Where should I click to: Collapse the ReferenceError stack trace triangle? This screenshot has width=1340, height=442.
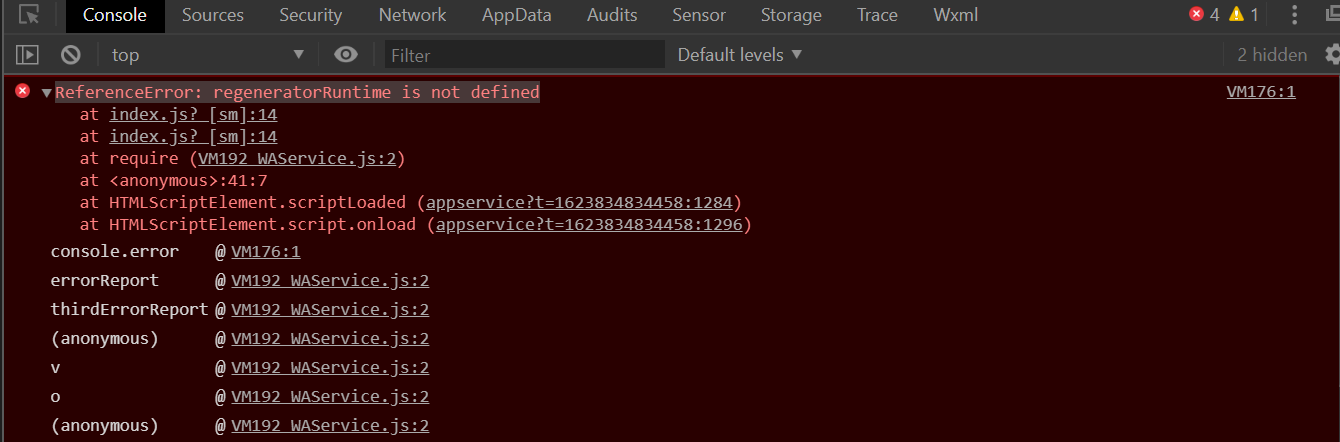(x=46, y=93)
